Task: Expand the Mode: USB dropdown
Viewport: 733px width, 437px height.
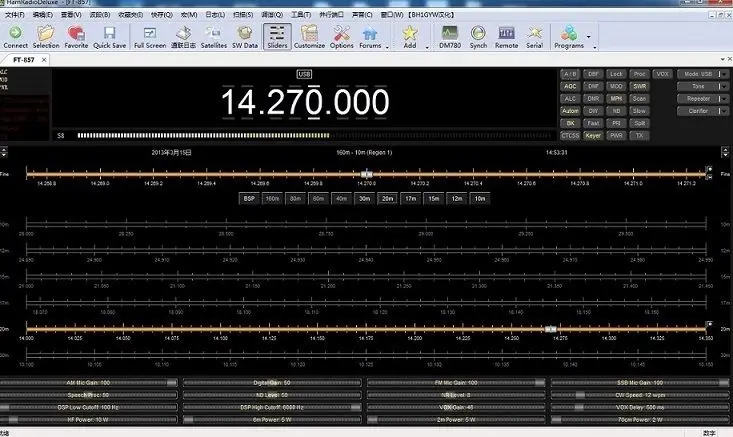Action: tap(699, 74)
